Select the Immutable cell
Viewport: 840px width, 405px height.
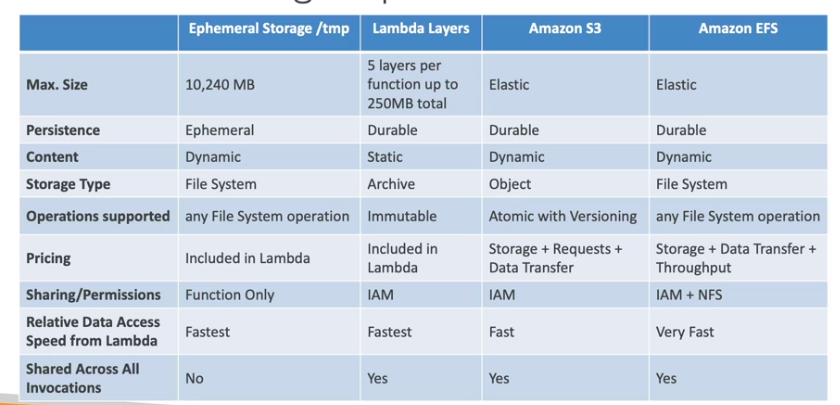tap(401, 216)
